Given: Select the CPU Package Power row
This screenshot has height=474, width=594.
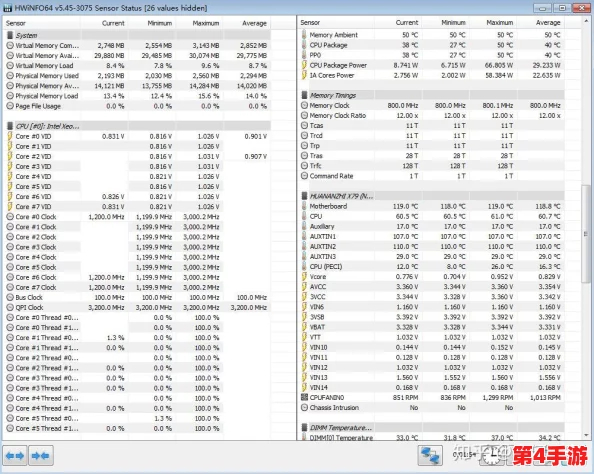Looking at the screenshot, I should [x=432, y=65].
